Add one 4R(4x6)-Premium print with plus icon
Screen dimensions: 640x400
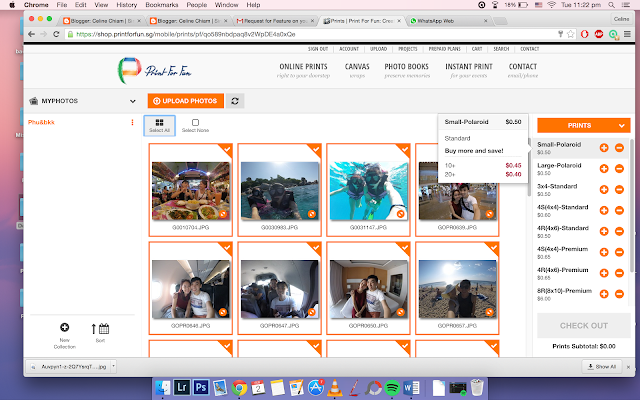(604, 273)
